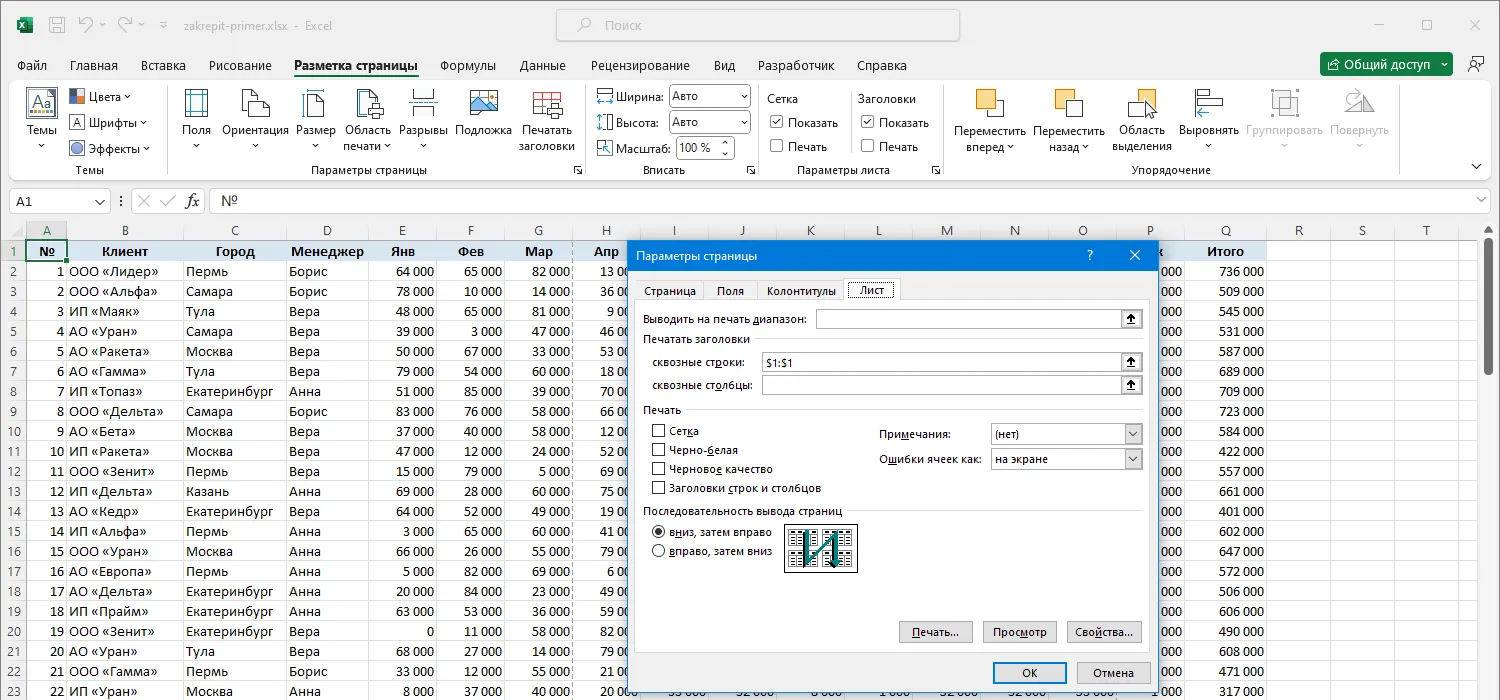Switch to the Колонтитулы tab in dialog
1500x700 pixels.
pos(801,291)
